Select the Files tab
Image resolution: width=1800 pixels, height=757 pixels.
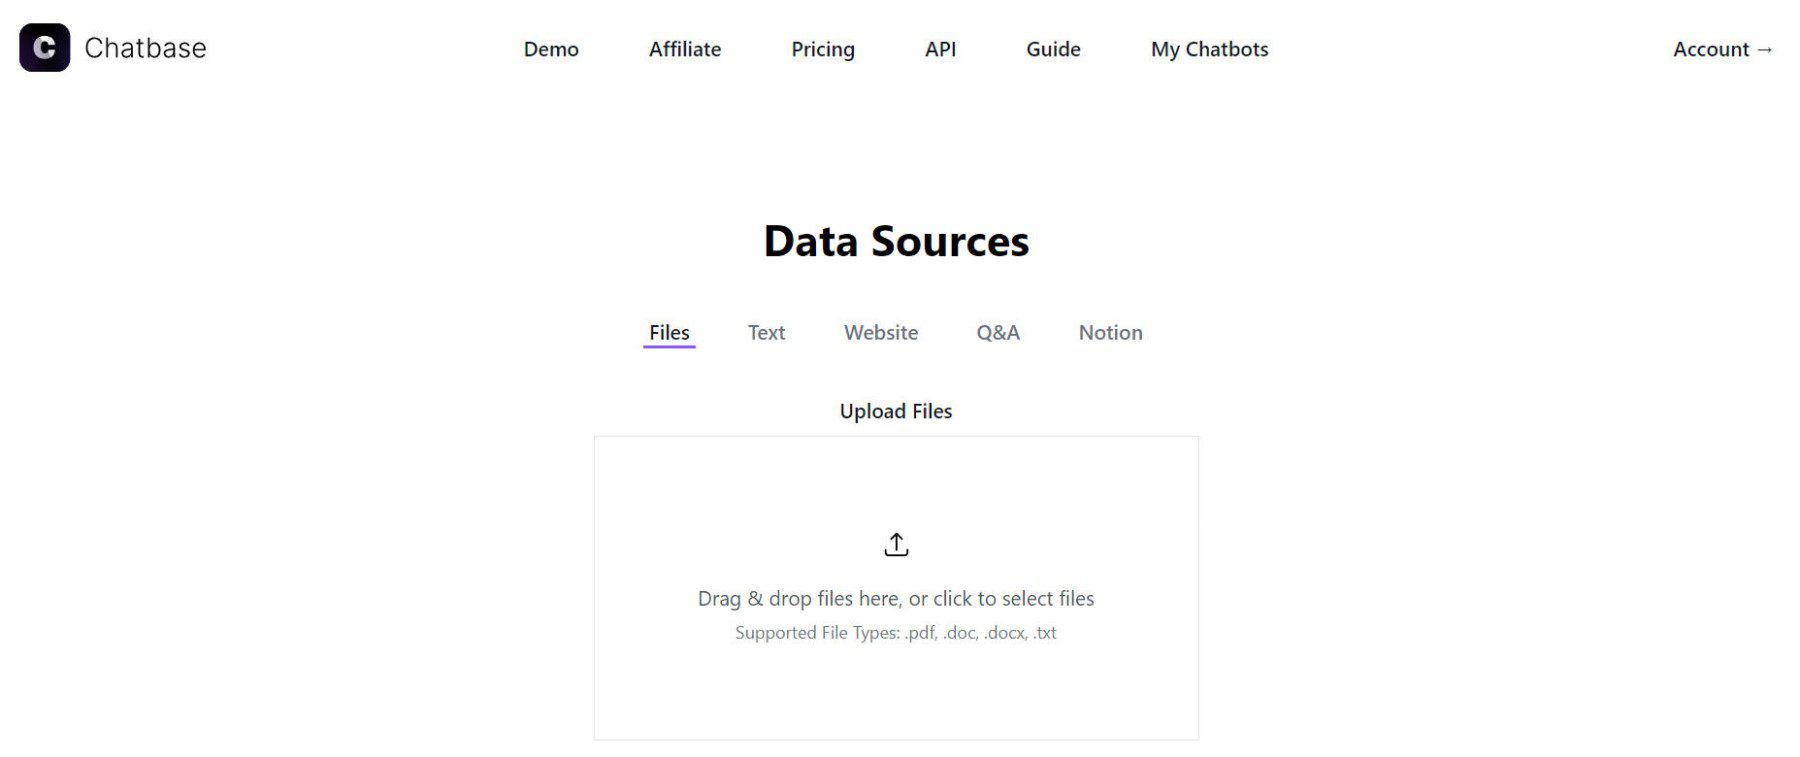(x=668, y=332)
